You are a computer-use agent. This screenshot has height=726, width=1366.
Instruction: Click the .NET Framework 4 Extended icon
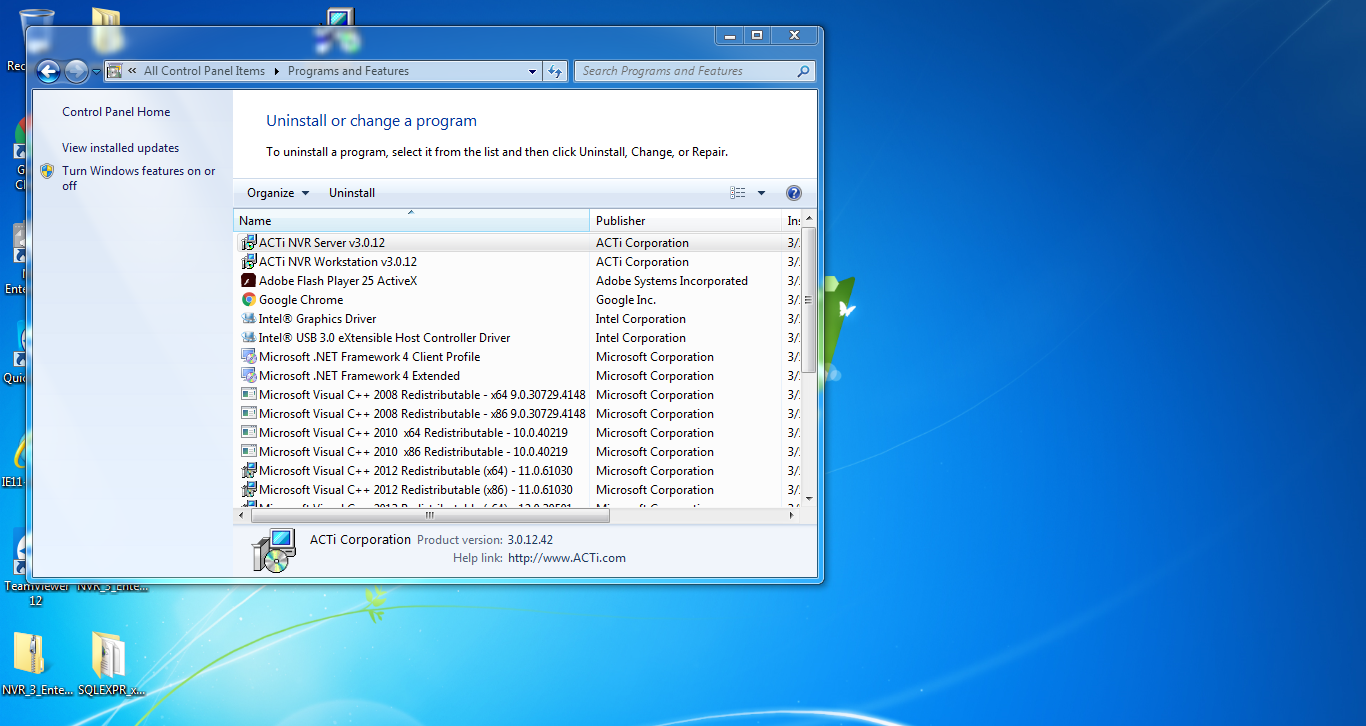pyautogui.click(x=249, y=376)
